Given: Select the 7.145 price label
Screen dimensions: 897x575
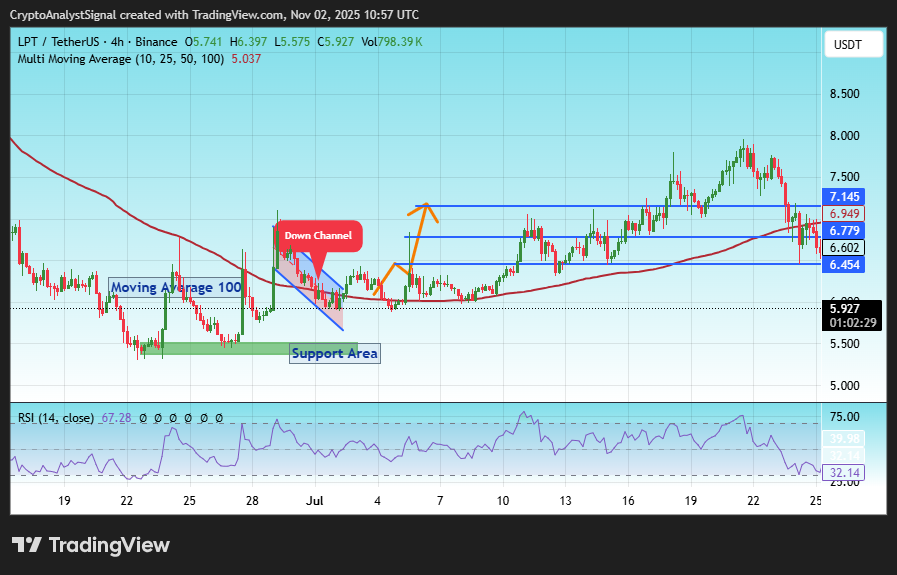Looking at the screenshot, I should click(844, 197).
